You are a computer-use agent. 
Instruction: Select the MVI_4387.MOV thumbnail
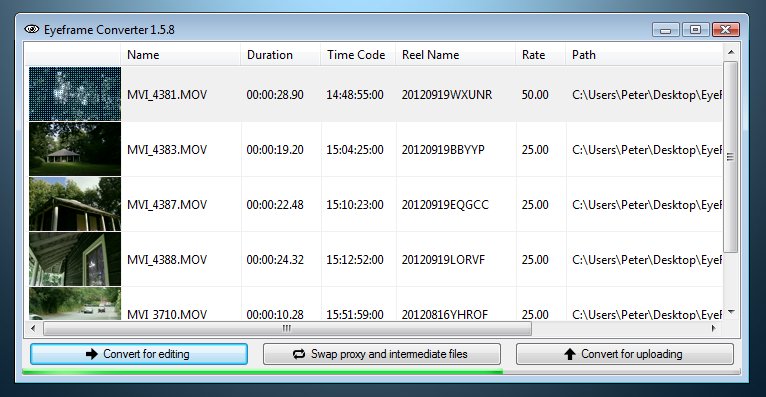[75, 204]
